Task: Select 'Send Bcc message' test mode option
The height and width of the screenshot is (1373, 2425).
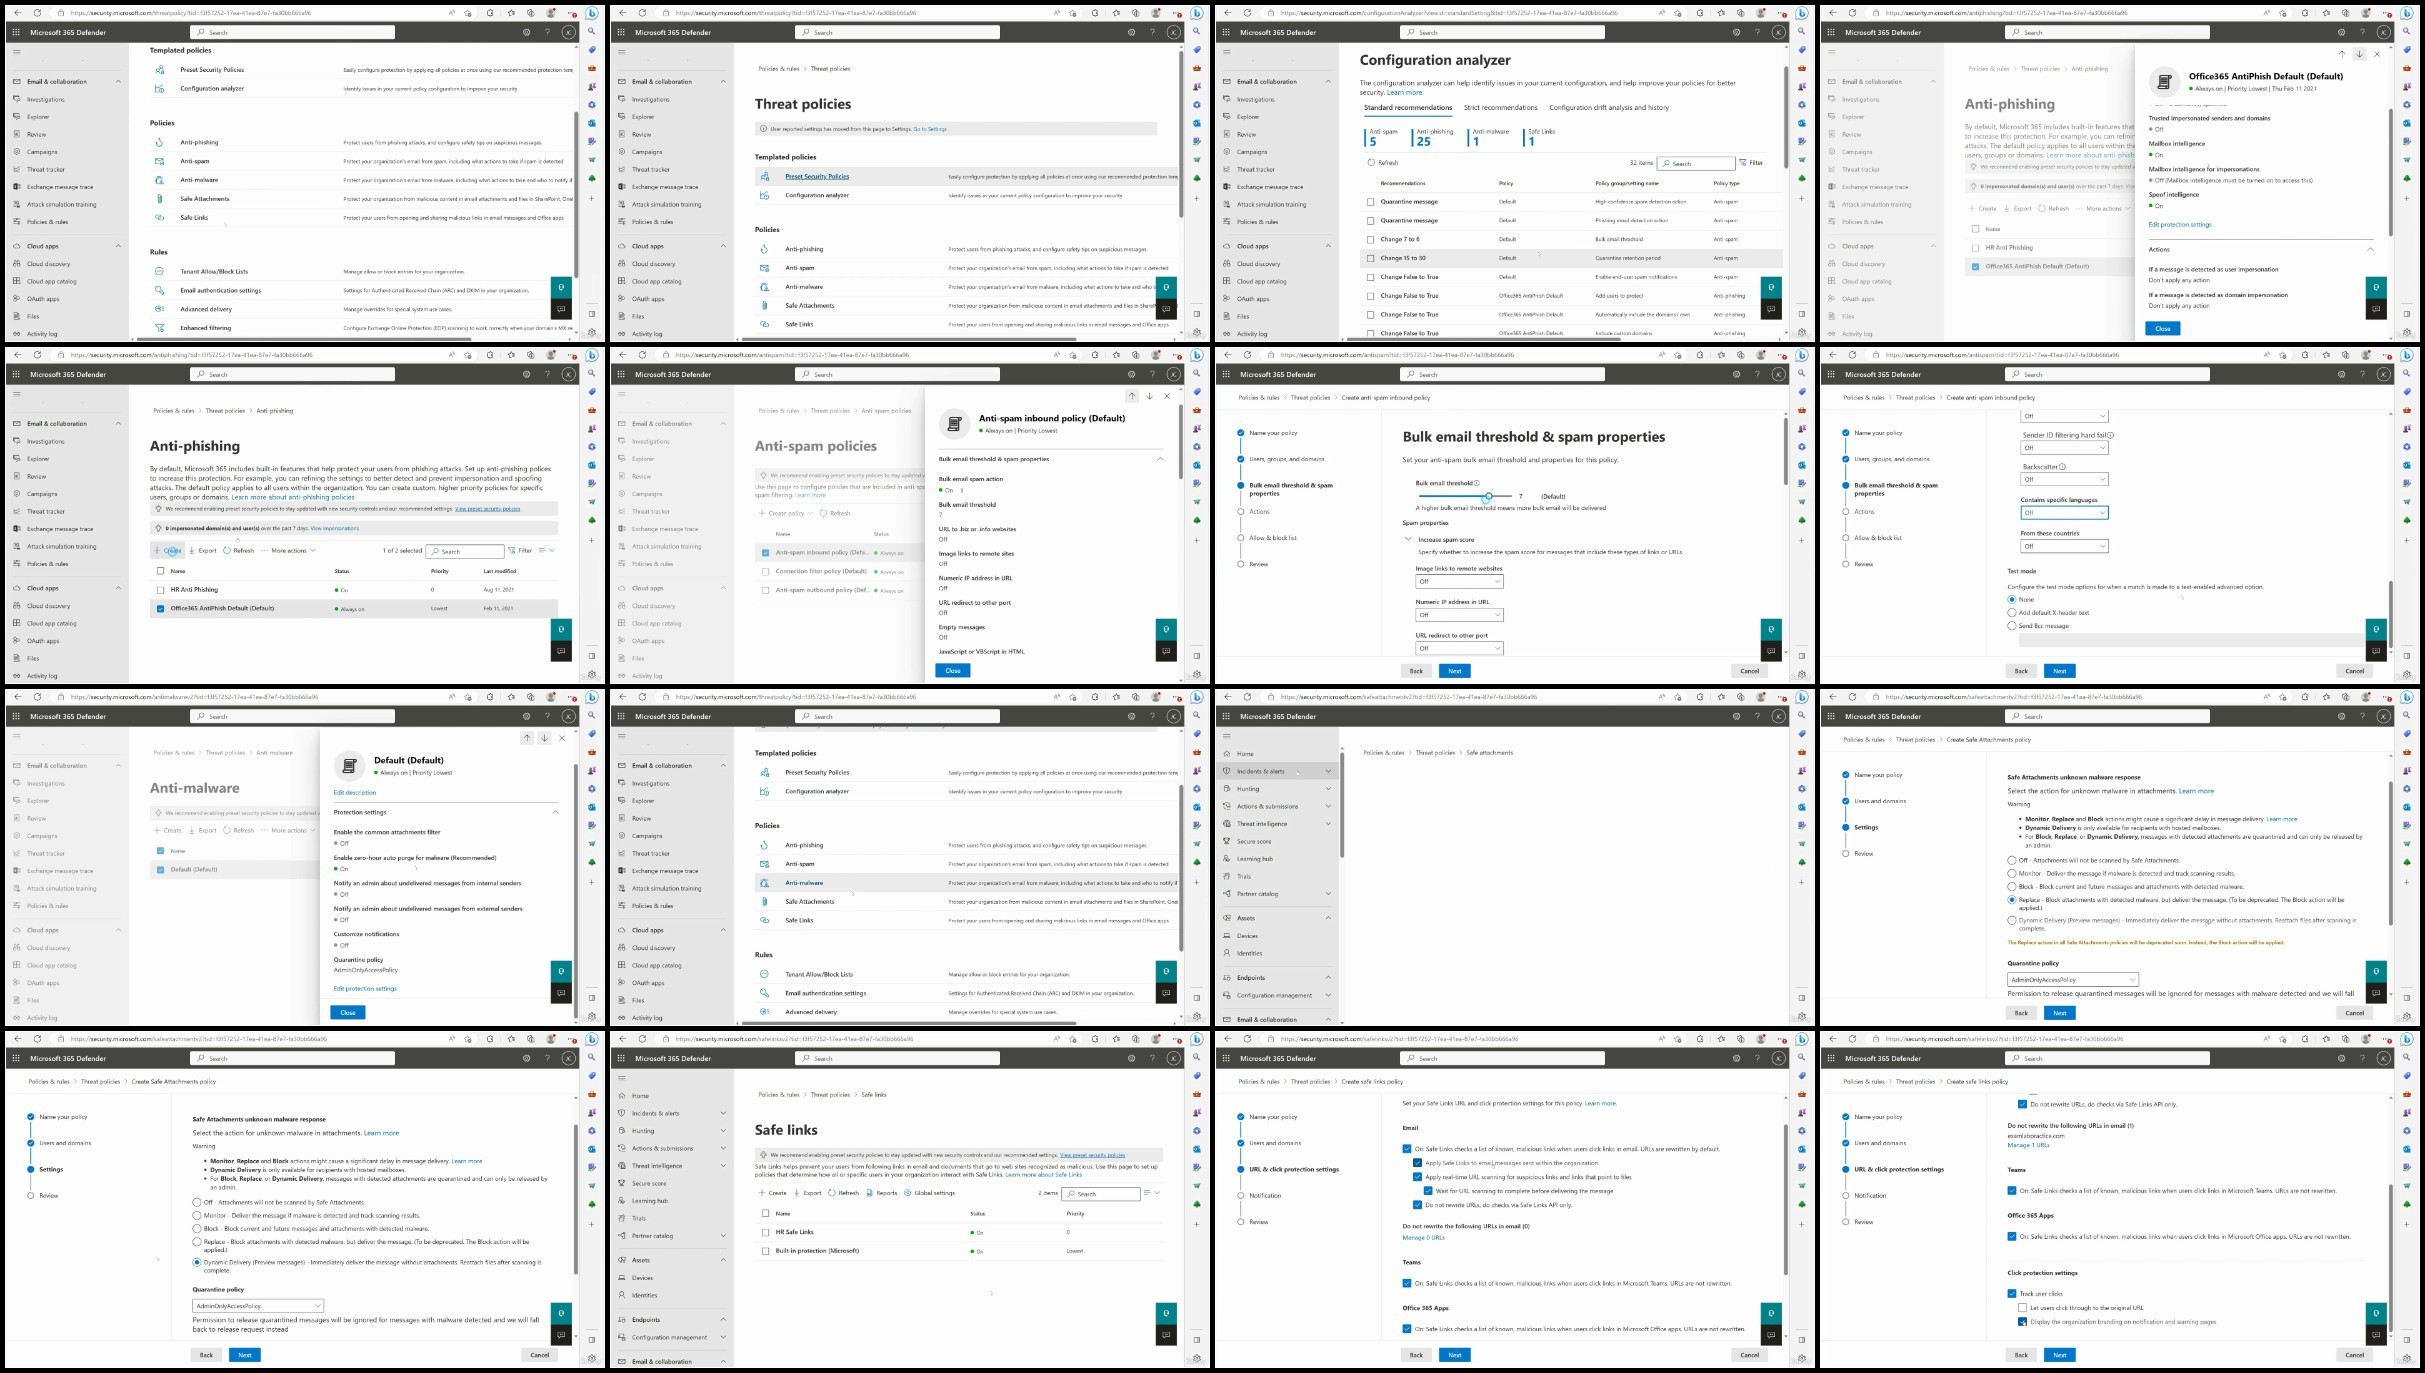Action: tap(2012, 626)
